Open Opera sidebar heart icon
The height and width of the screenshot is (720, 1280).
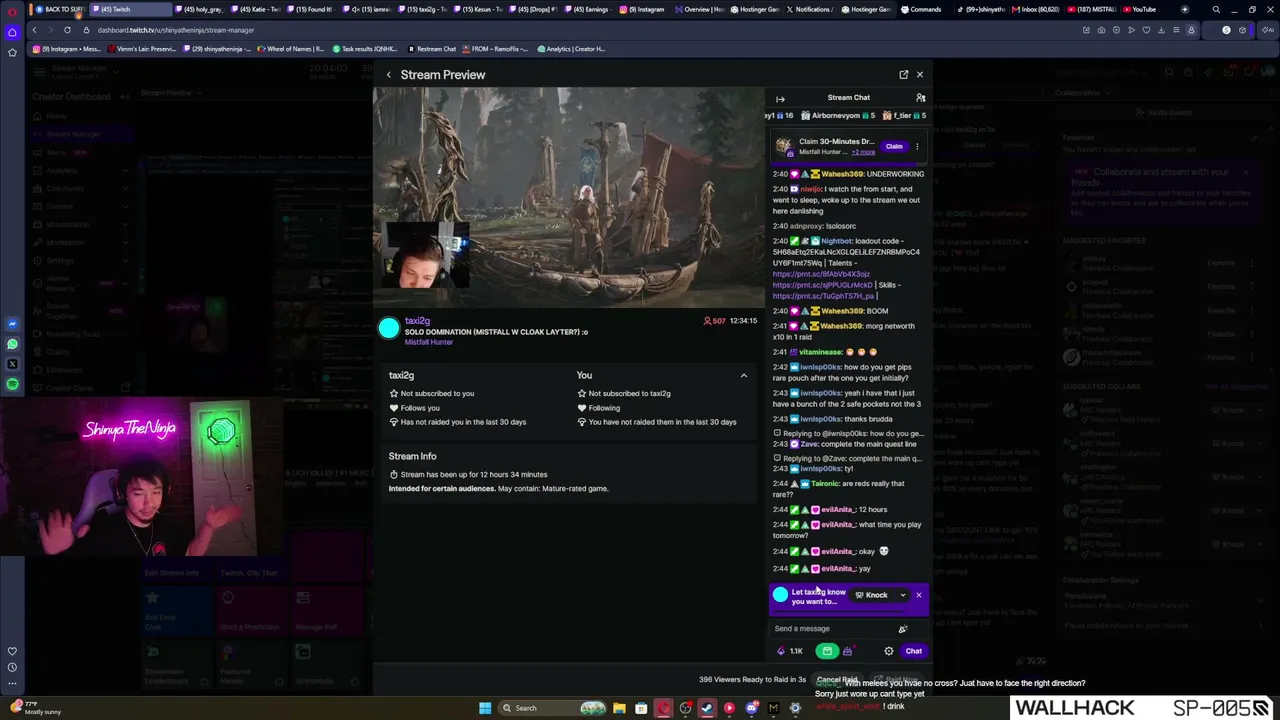click(x=12, y=651)
